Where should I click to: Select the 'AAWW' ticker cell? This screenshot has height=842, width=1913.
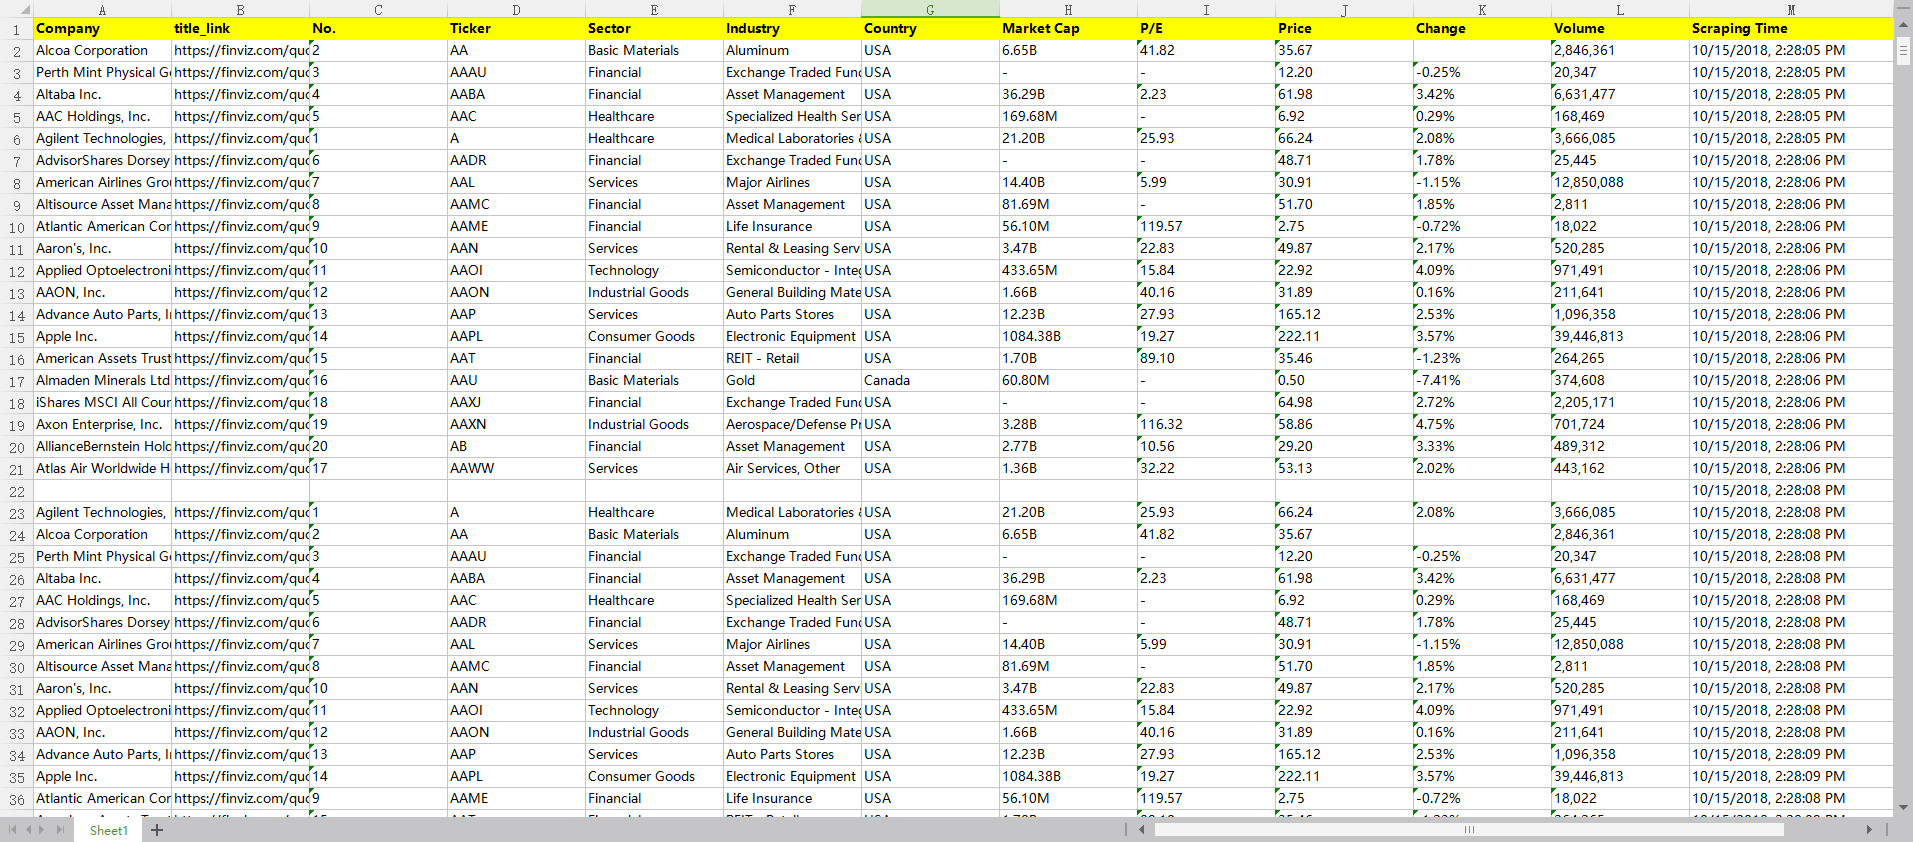click(x=516, y=469)
